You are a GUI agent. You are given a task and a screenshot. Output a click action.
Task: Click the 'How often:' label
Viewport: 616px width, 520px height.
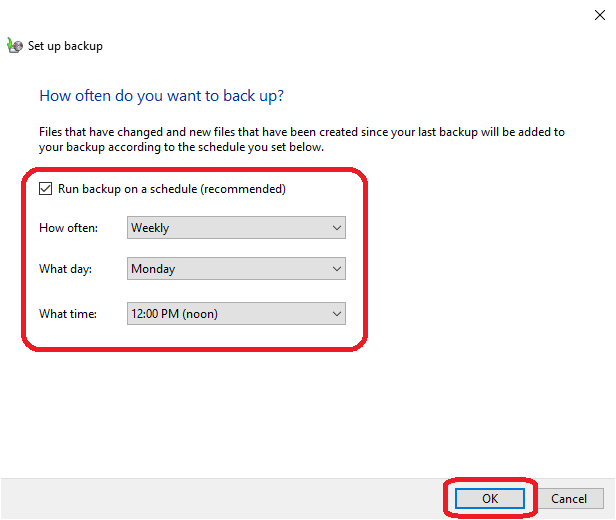point(68,228)
